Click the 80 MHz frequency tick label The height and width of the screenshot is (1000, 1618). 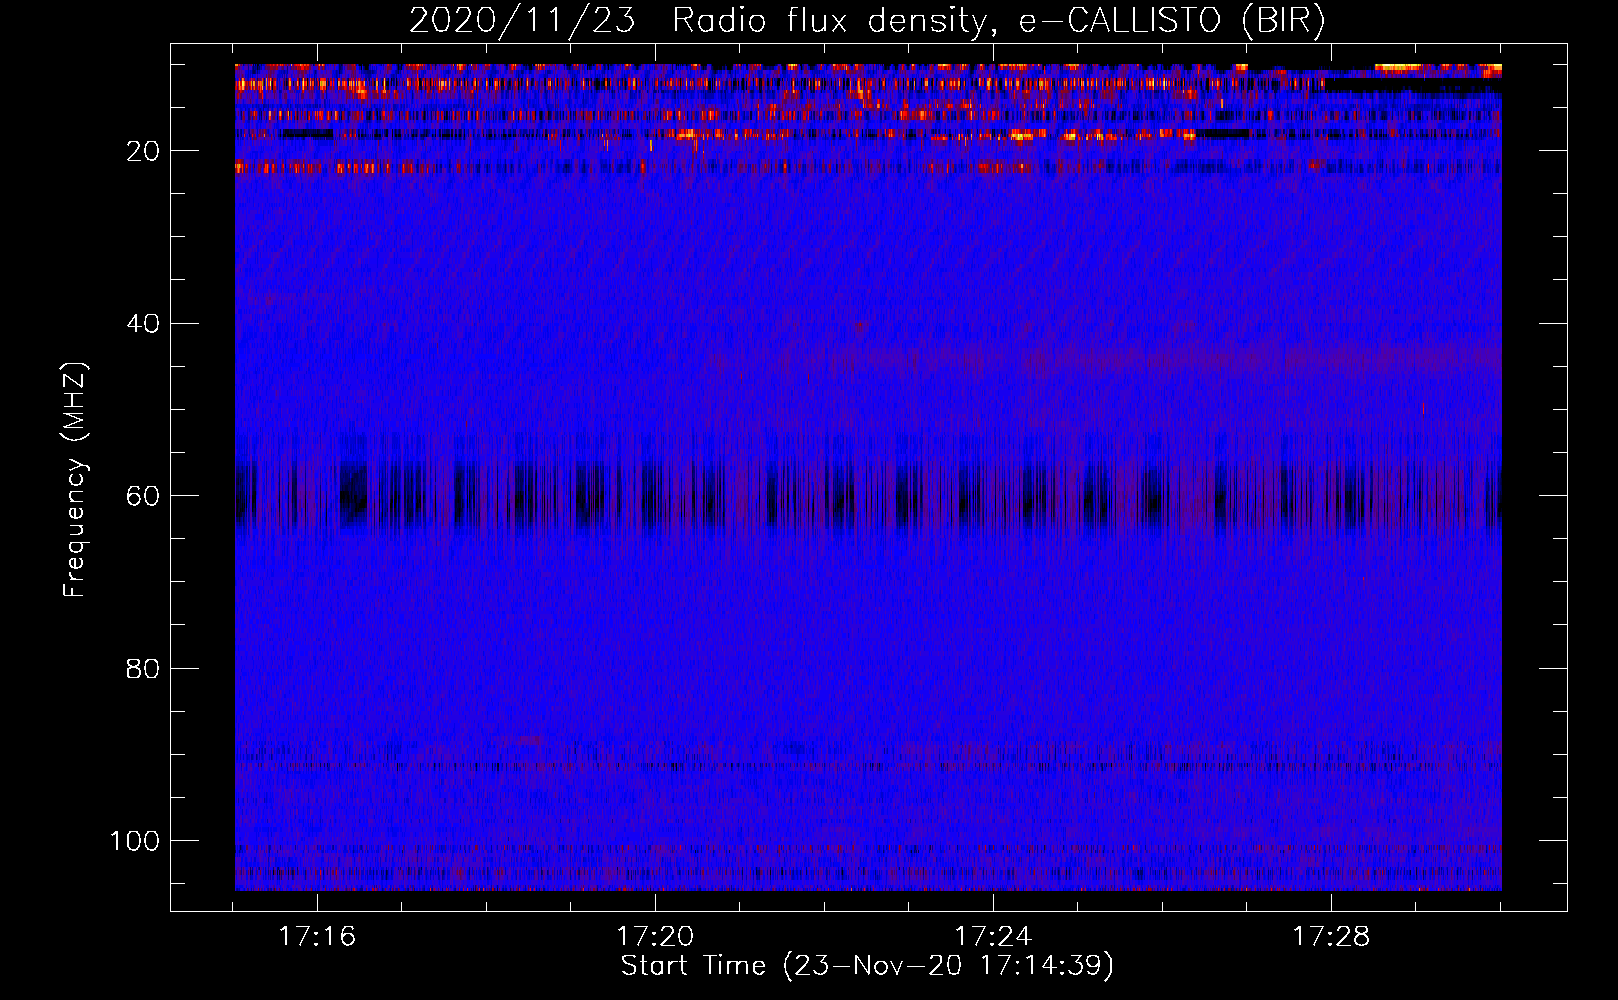(143, 668)
